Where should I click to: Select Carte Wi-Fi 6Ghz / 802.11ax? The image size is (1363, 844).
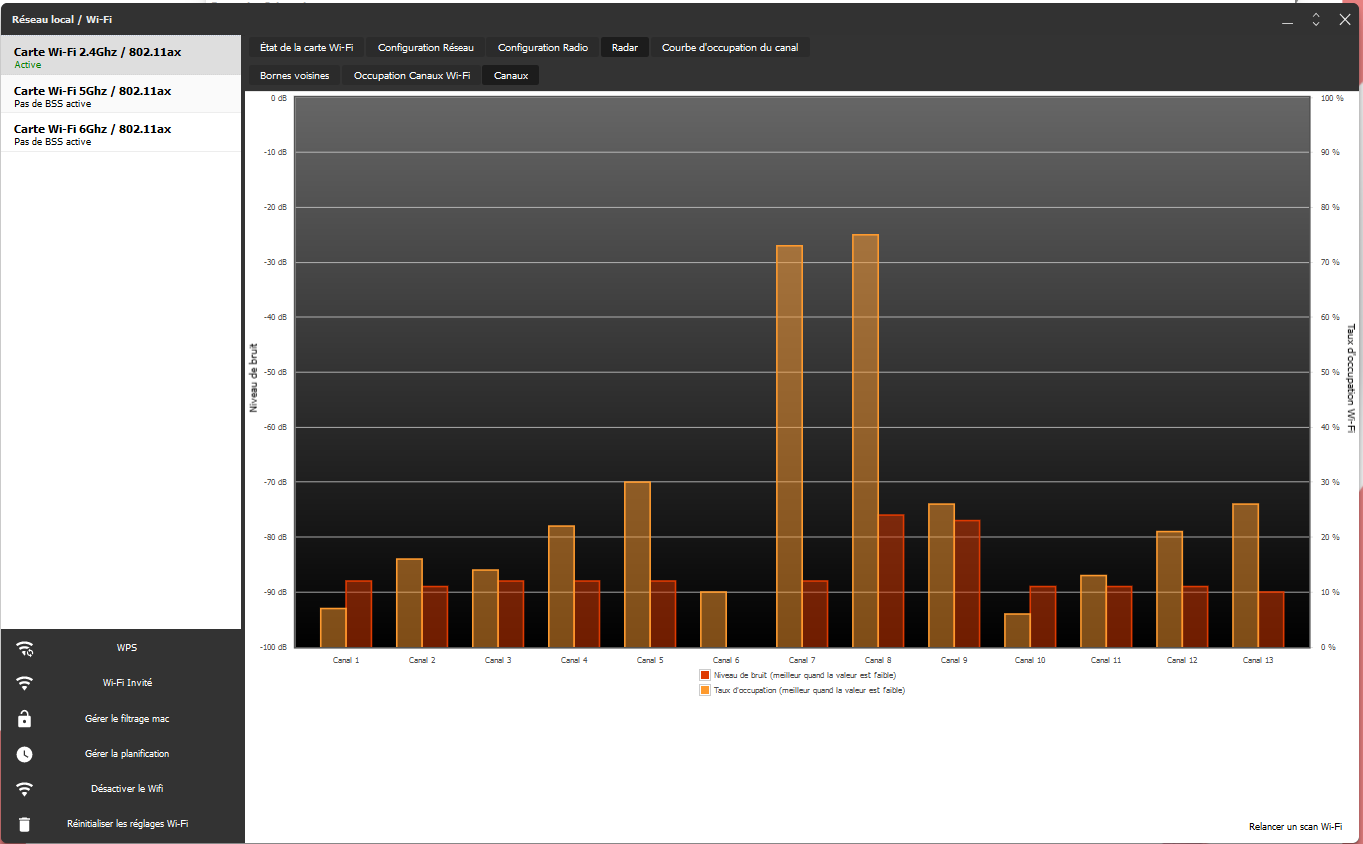[121, 134]
